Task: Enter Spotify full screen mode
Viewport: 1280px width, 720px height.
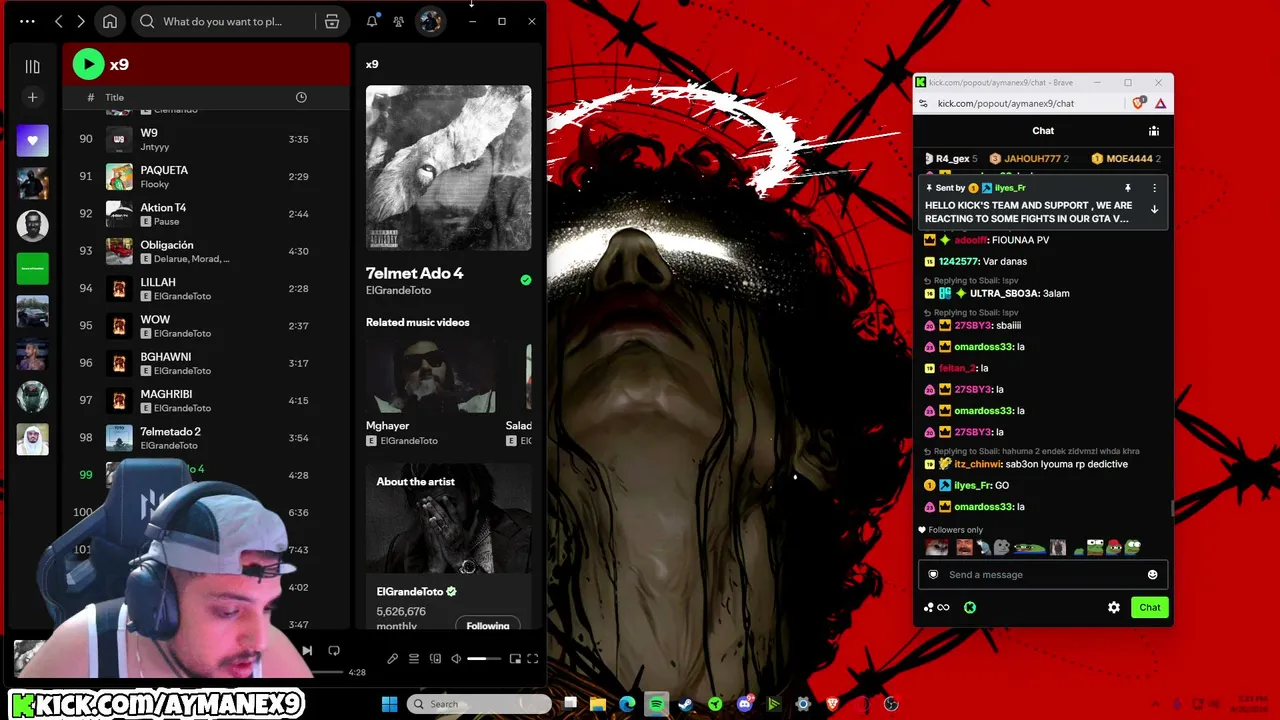Action: click(533, 658)
